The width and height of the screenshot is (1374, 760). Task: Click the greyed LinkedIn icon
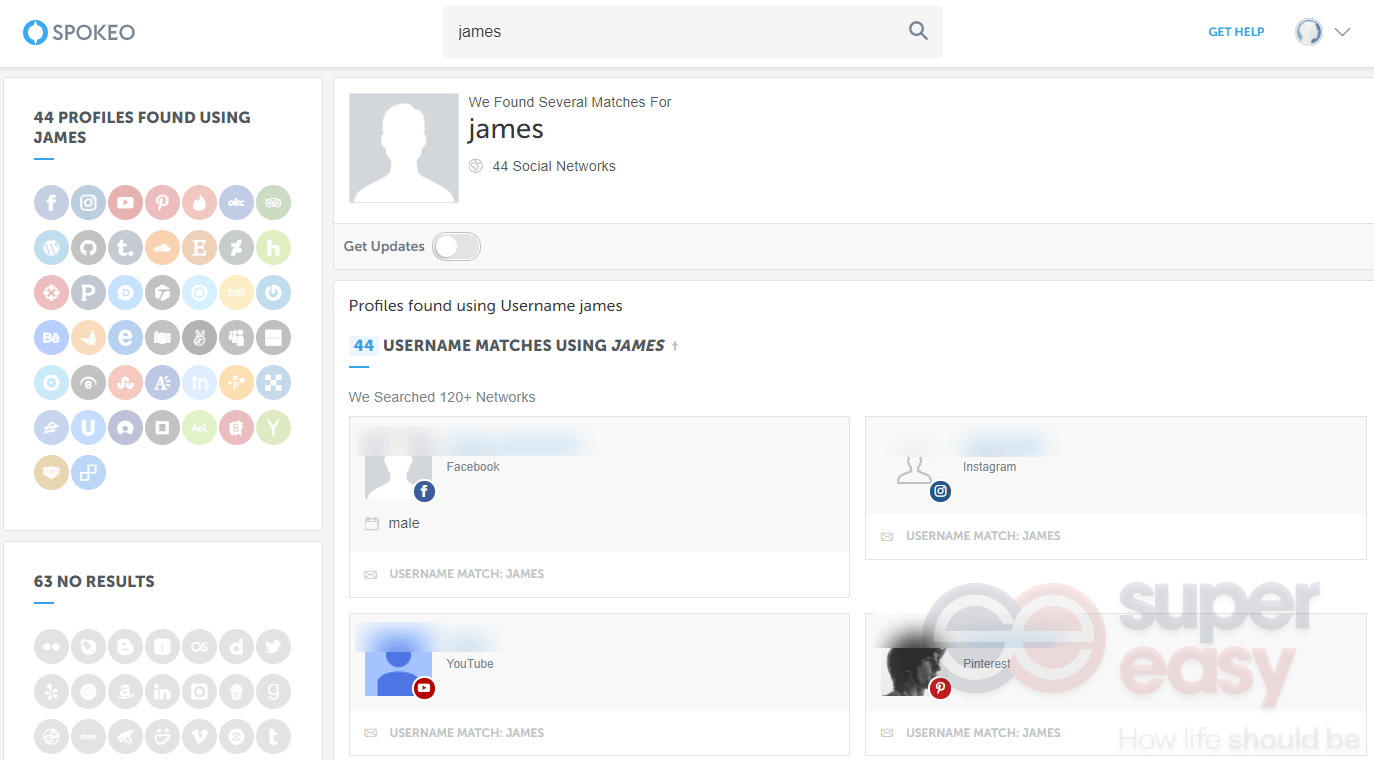tap(162, 692)
